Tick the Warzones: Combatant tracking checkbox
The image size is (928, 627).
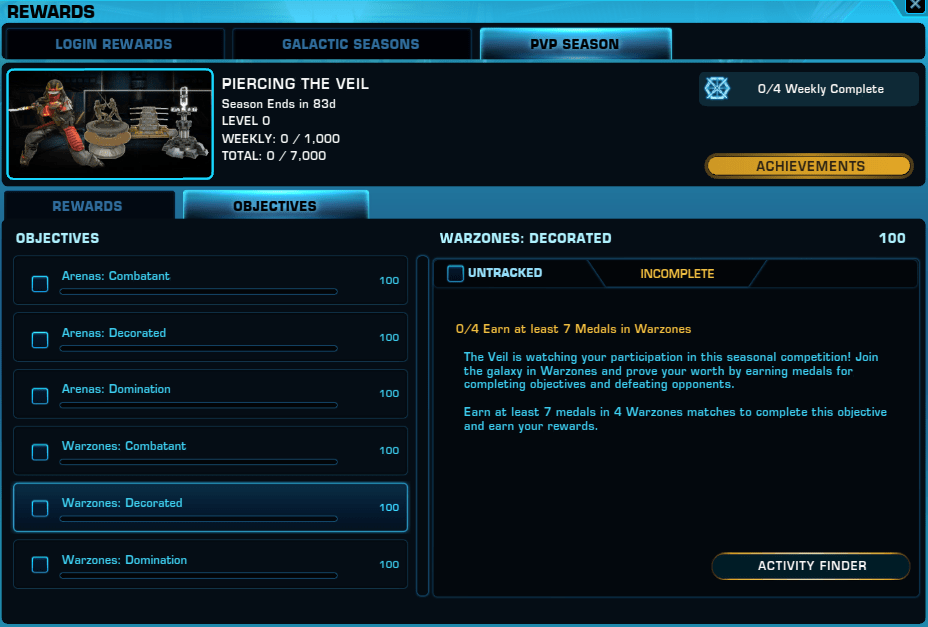[40, 452]
